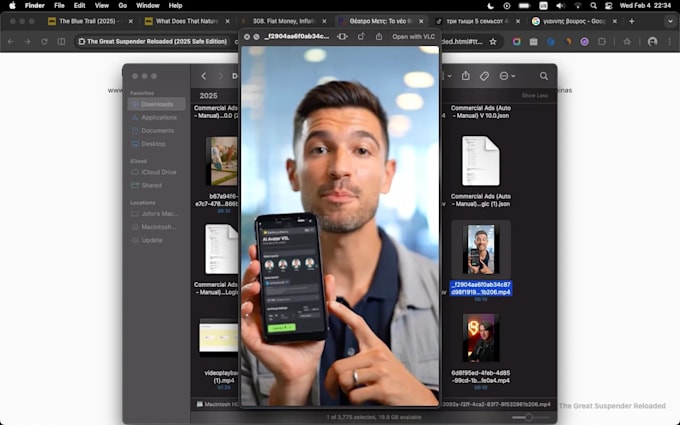The height and width of the screenshot is (425, 680).
Task: Close the Quick Look preview window
Action: click(x=247, y=37)
